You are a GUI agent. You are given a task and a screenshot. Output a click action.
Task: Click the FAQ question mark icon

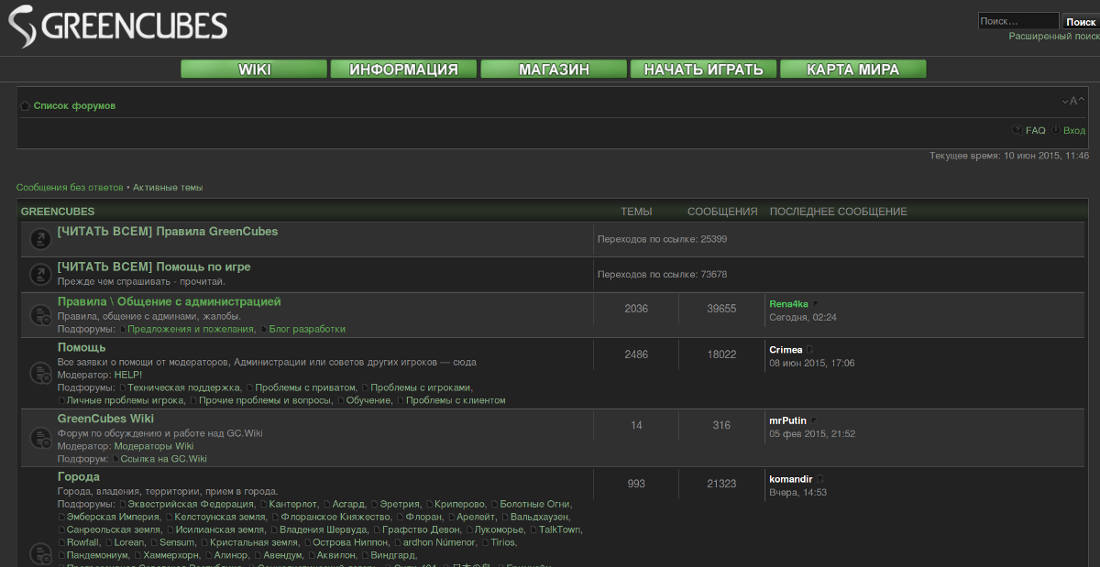tap(1017, 130)
